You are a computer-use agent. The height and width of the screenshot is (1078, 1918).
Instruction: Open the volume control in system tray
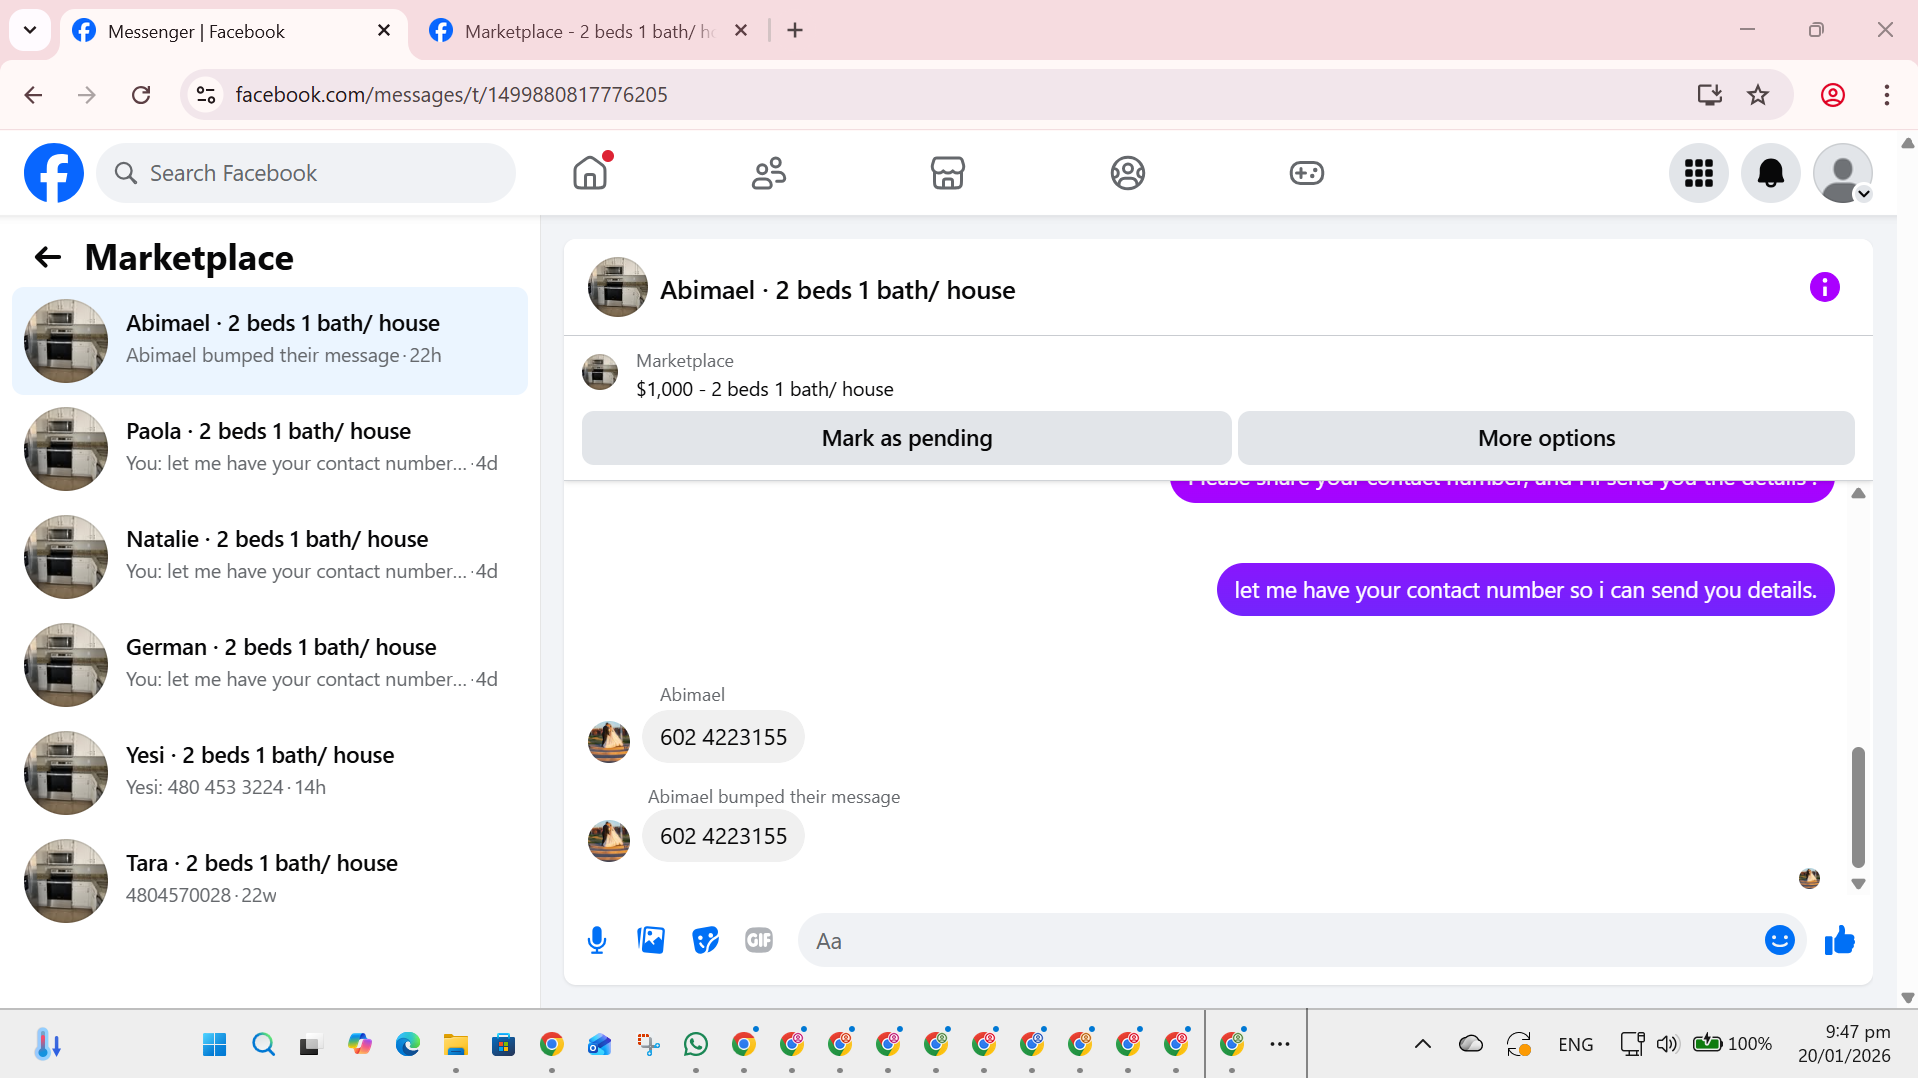coord(1667,1044)
